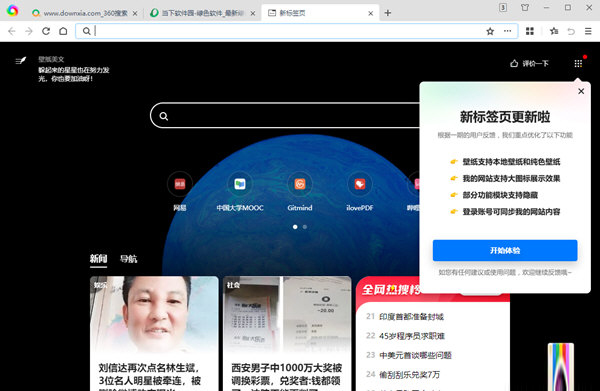600x391 pixels.
Task: Open the 网易 shortcut icon
Action: tap(180, 184)
